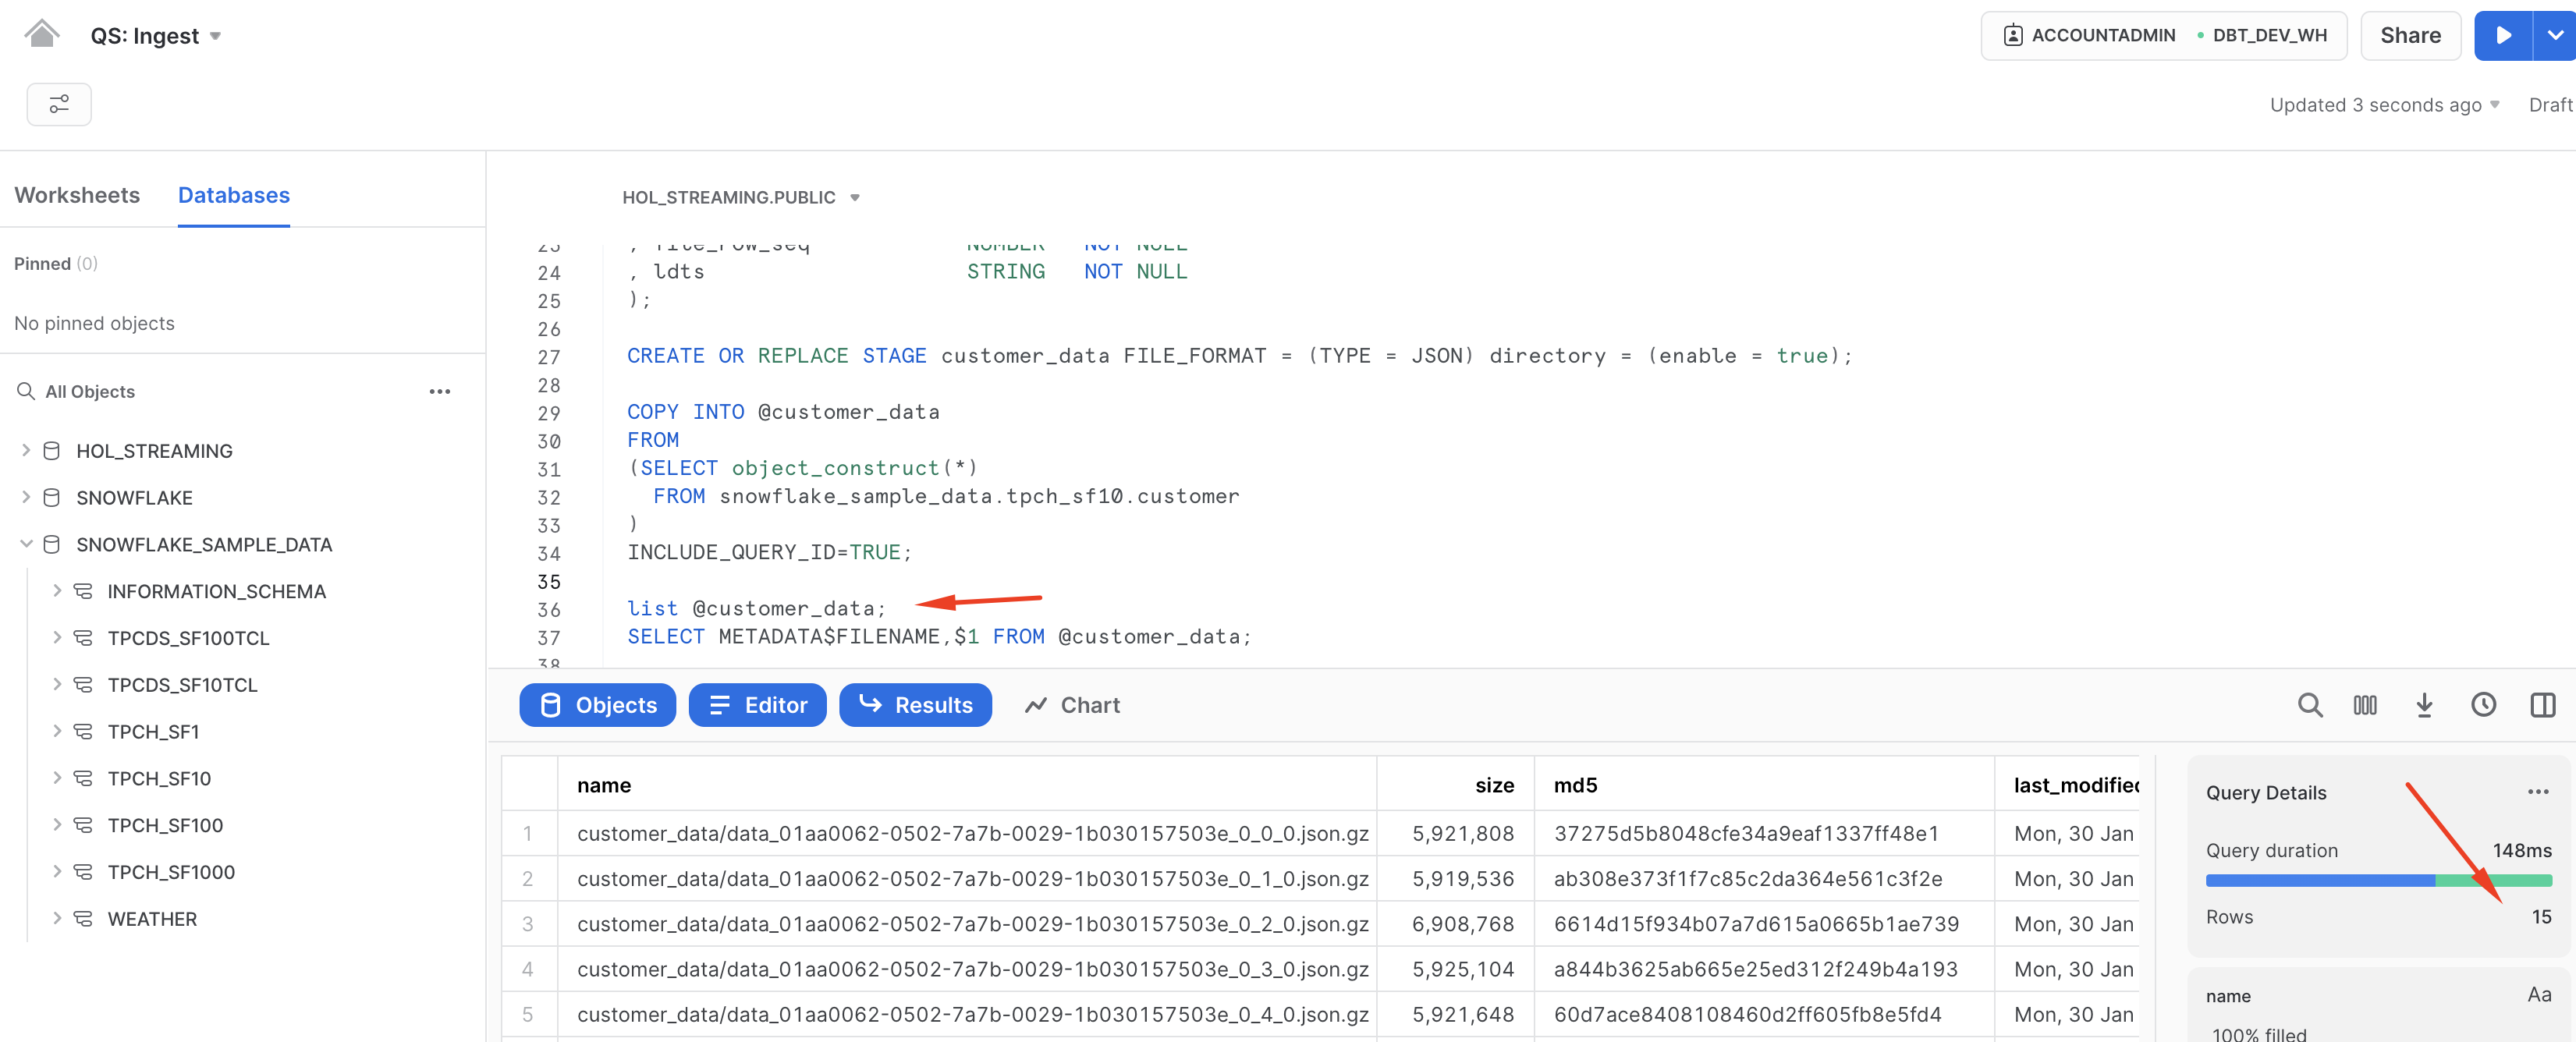Collapse the SNOWFLAKE_SAMPLE_DATA database
Screen dimensions: 2576x1042
25,544
